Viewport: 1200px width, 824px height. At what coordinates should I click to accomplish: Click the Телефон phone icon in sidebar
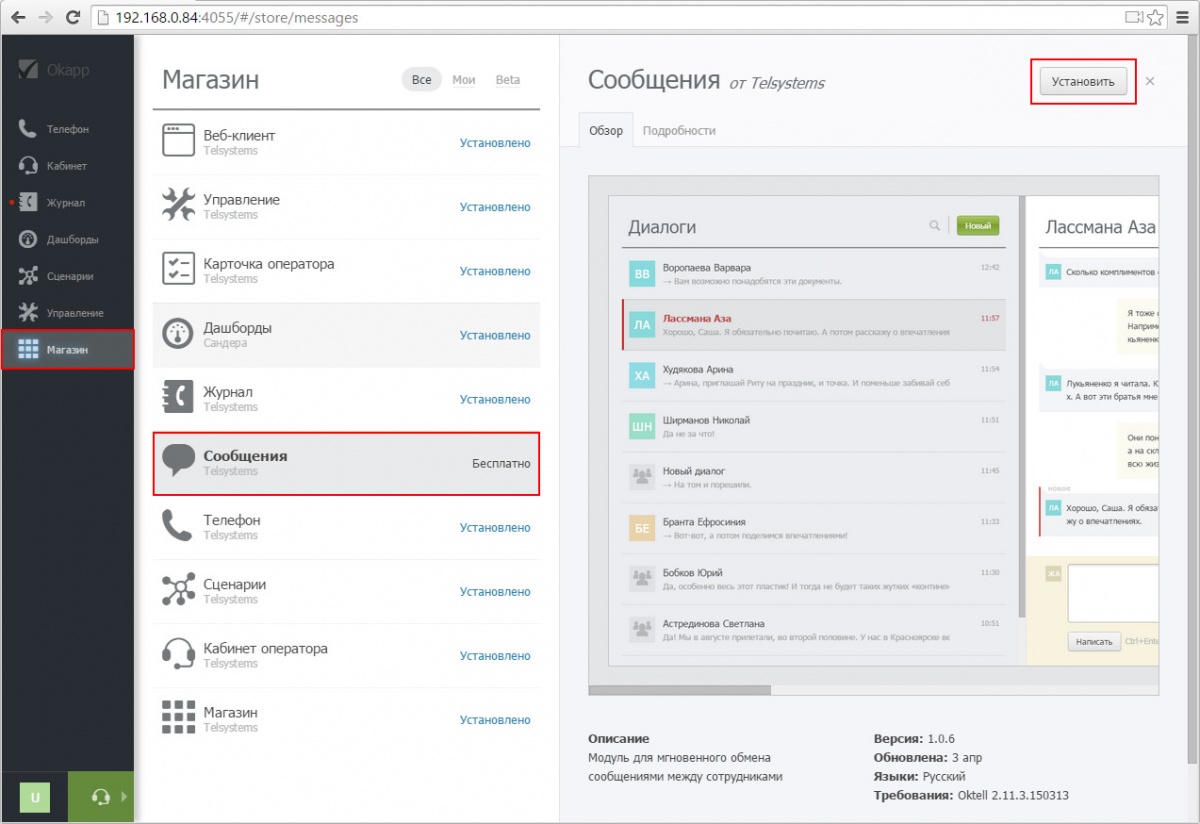29,129
